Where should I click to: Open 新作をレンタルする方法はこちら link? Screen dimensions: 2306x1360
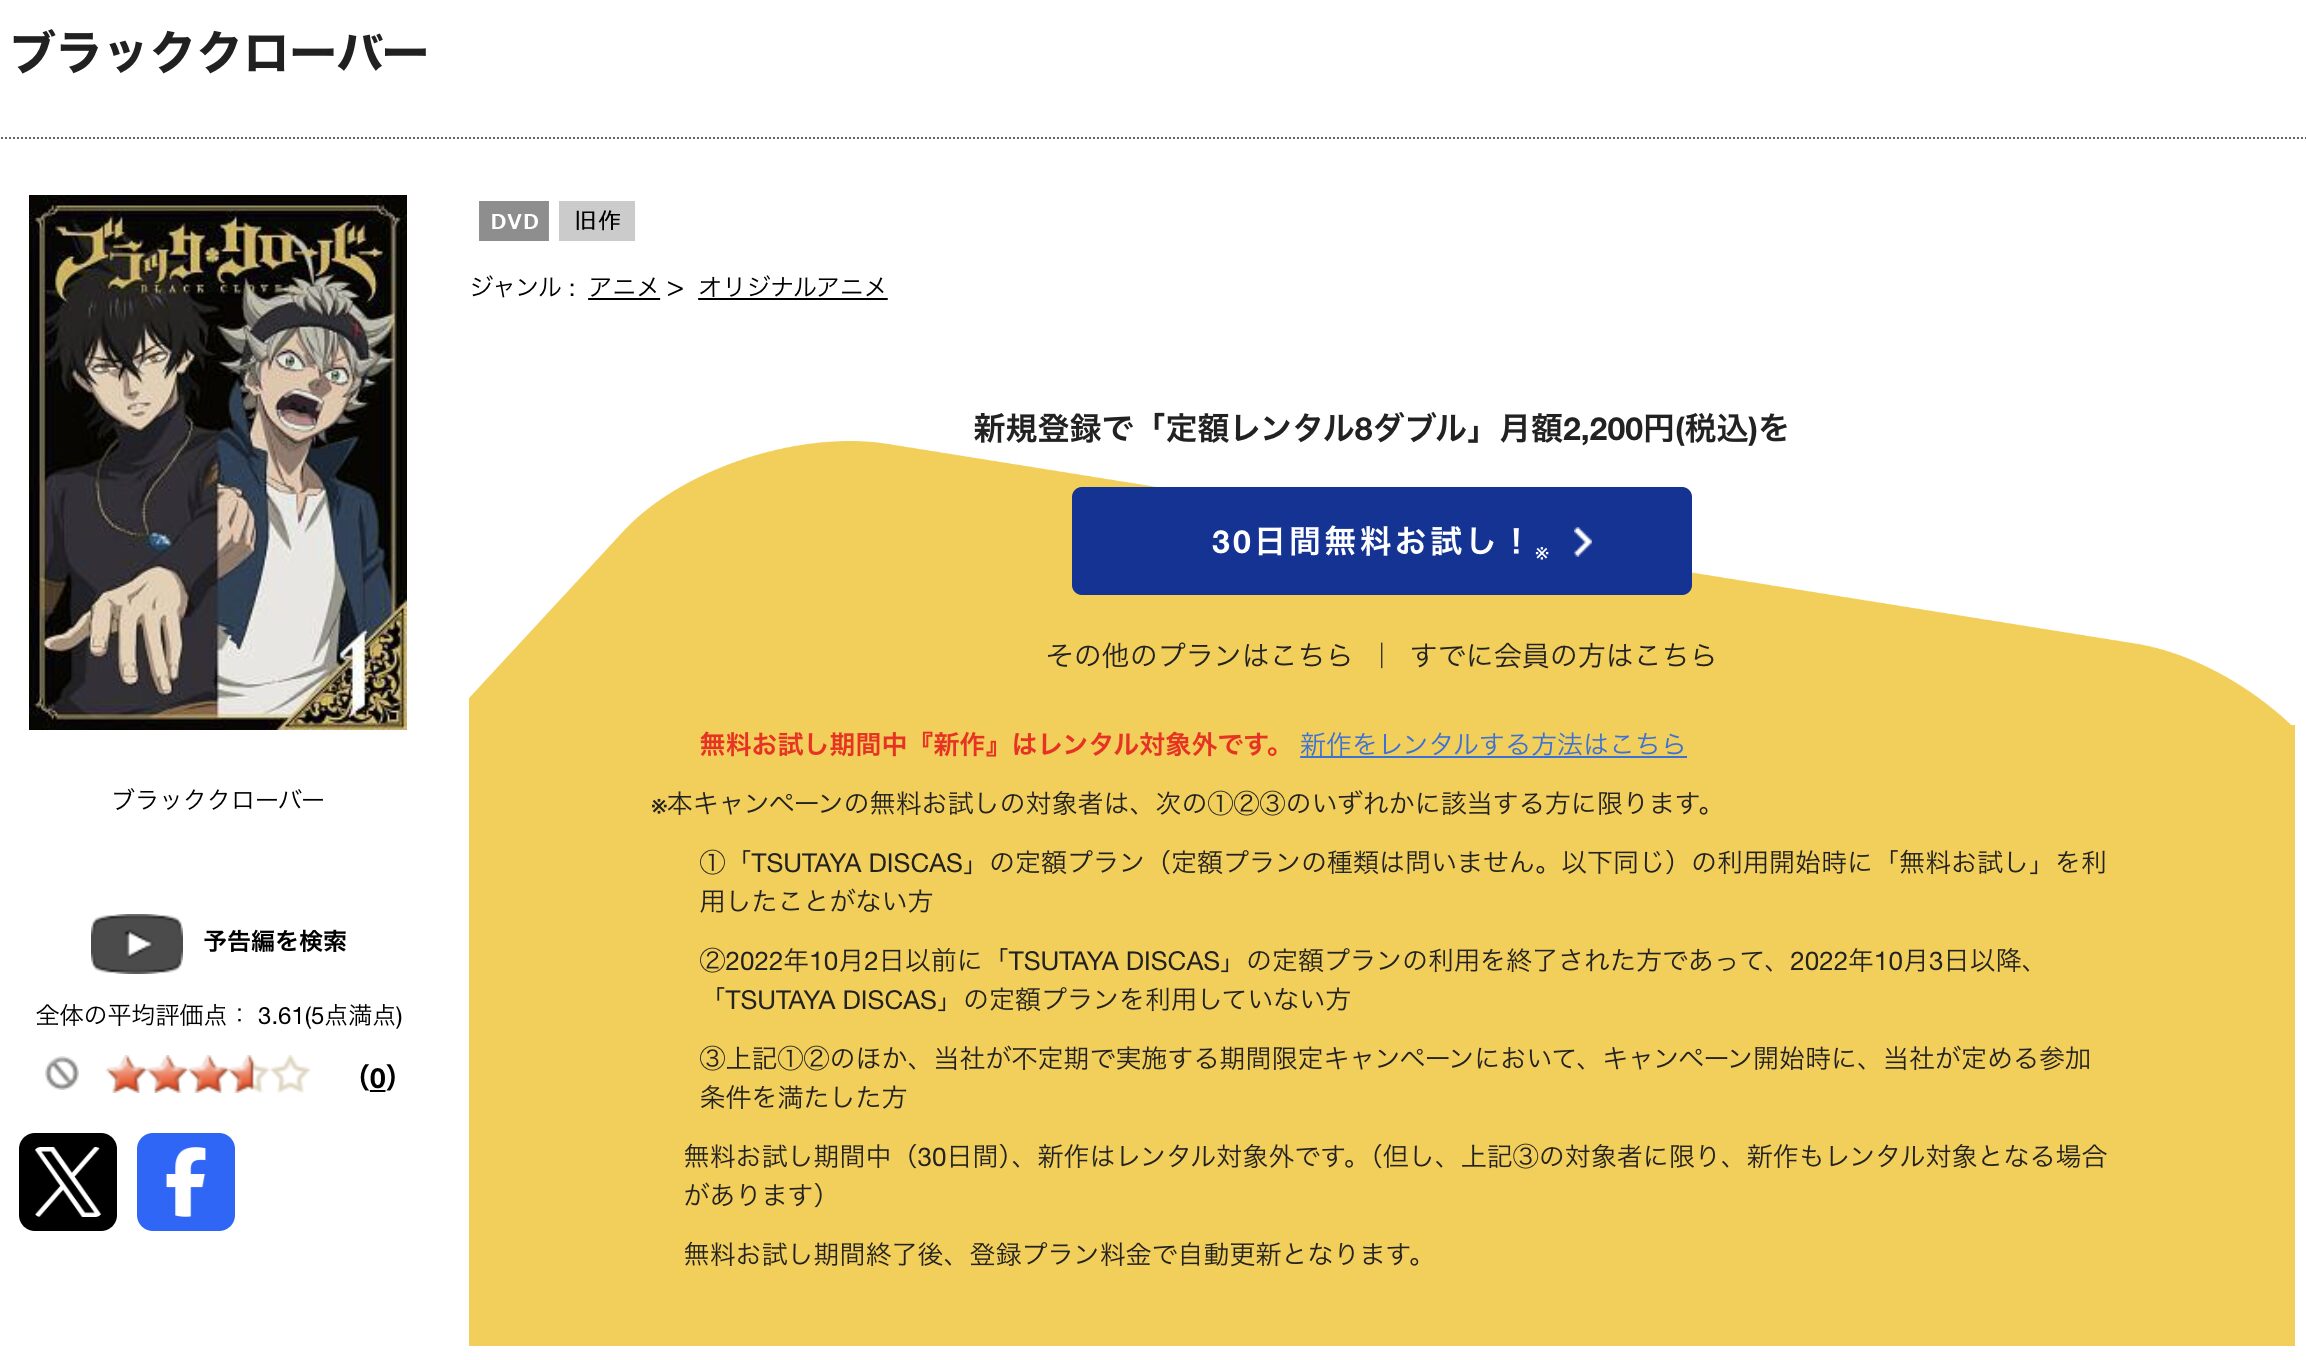click(1493, 744)
